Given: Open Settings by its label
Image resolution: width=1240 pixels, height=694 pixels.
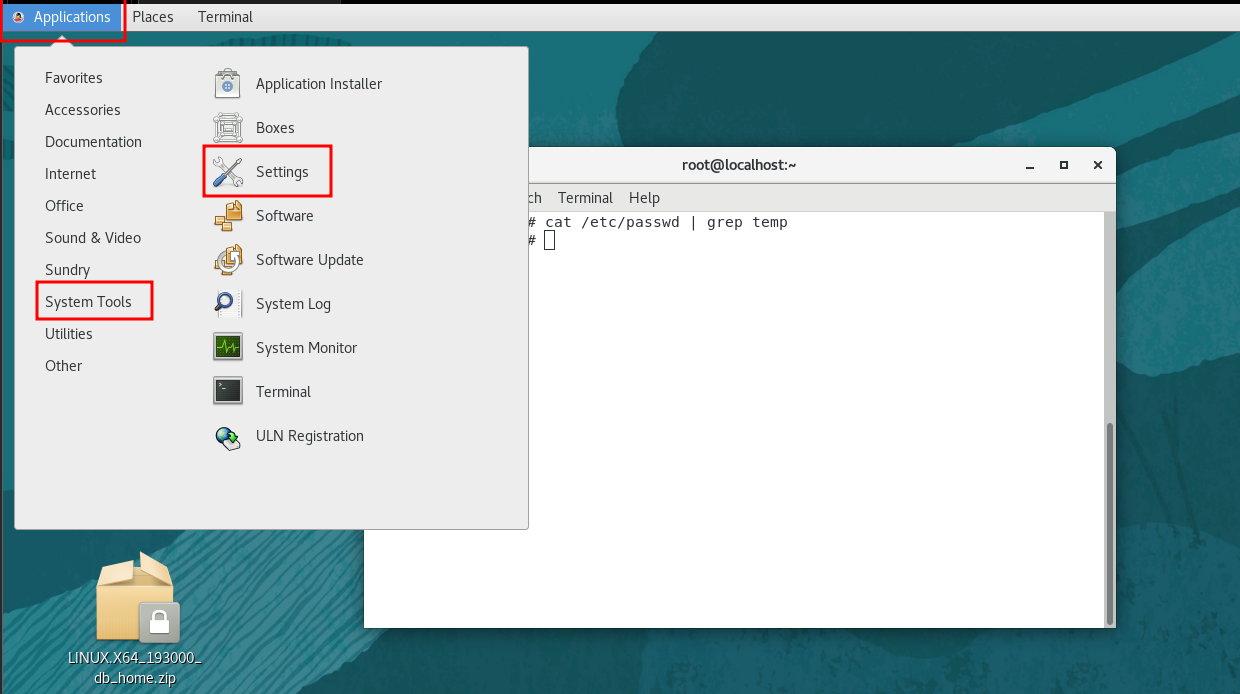Looking at the screenshot, I should point(282,172).
